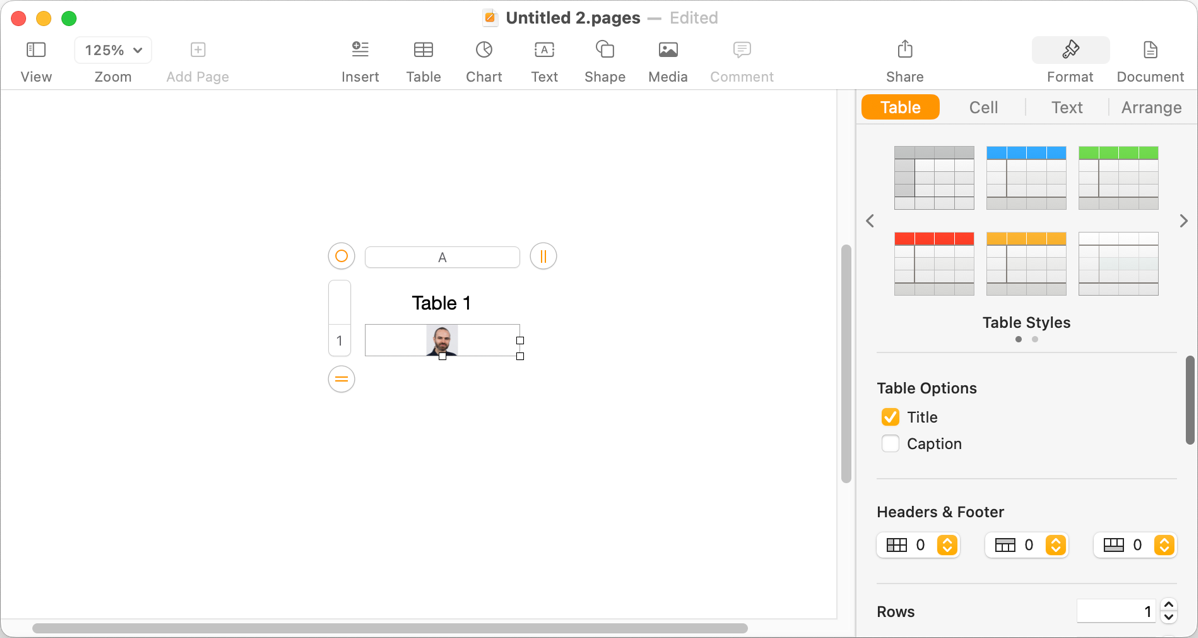
Task: Disable the table Title checkbox
Action: pos(890,417)
